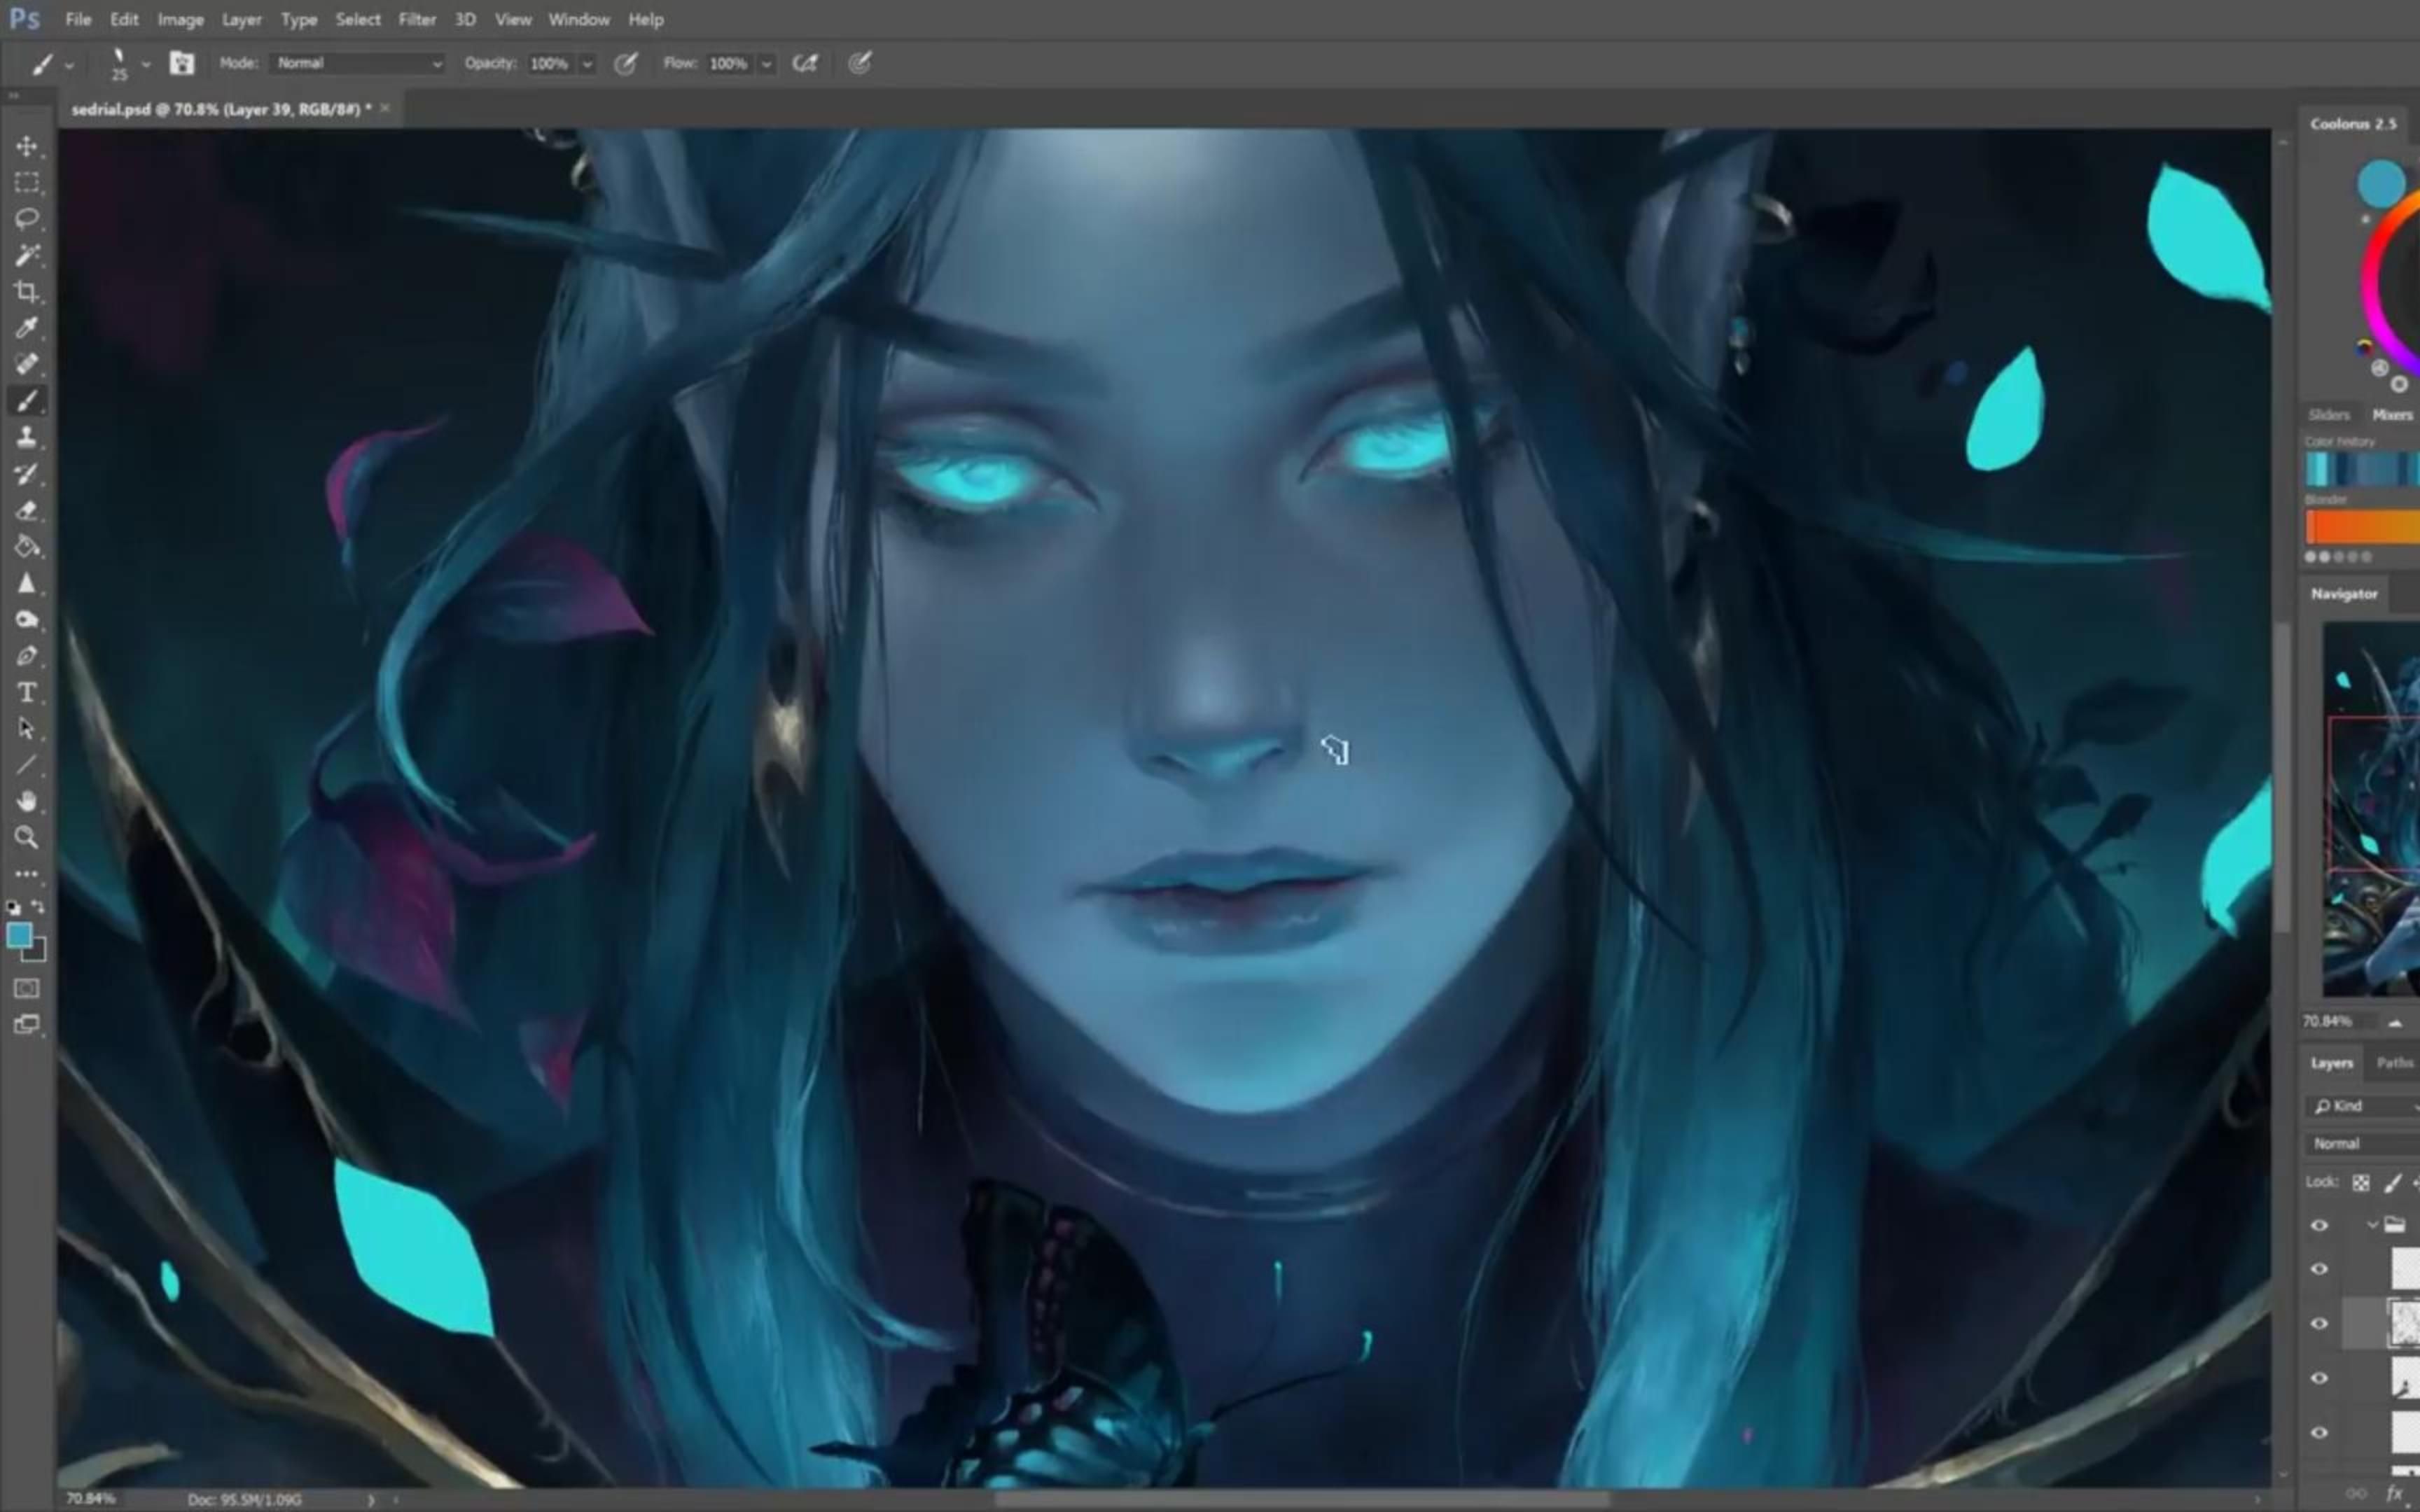Expand the toolbox double-arrow button
The width and height of the screenshot is (2420, 1512).
tap(13, 96)
